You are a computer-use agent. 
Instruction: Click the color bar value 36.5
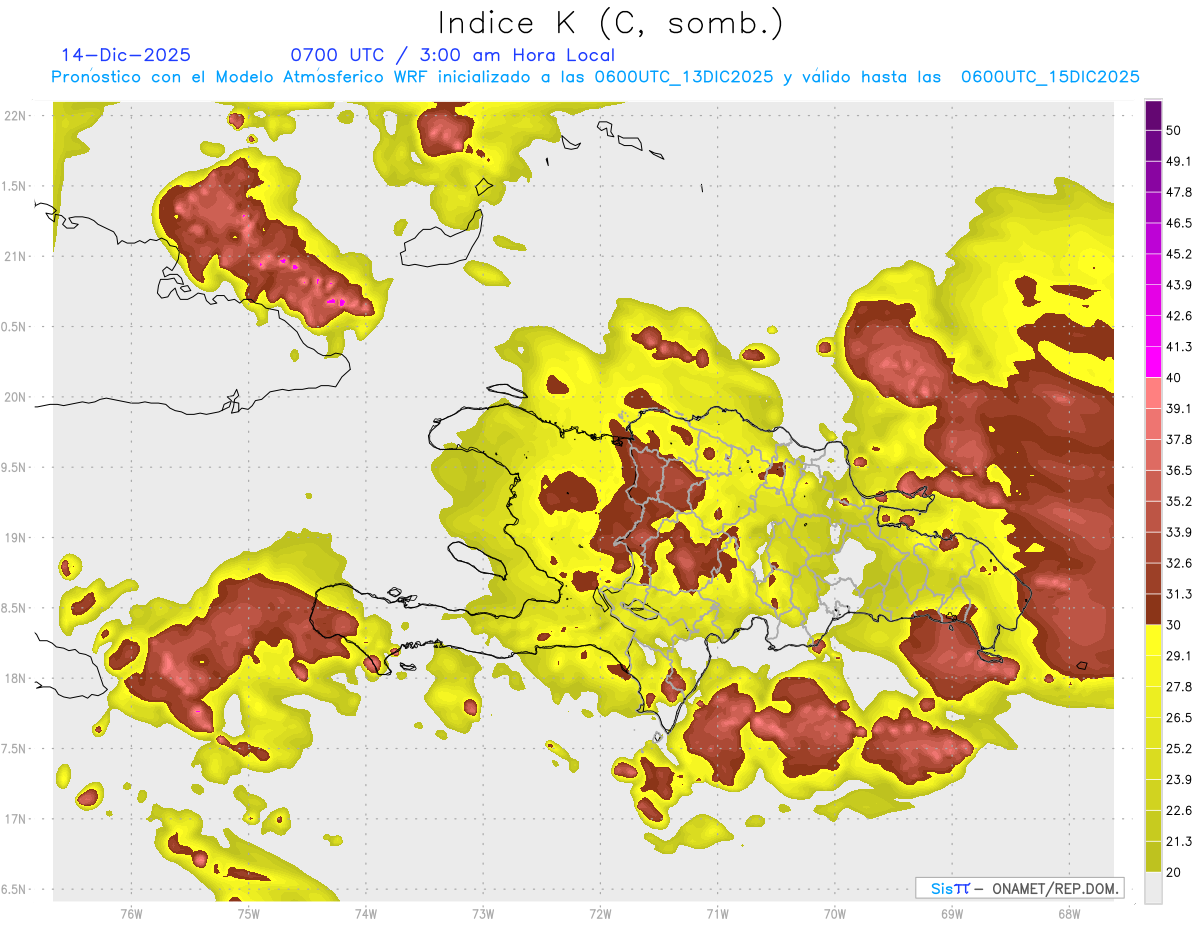pos(1179,470)
